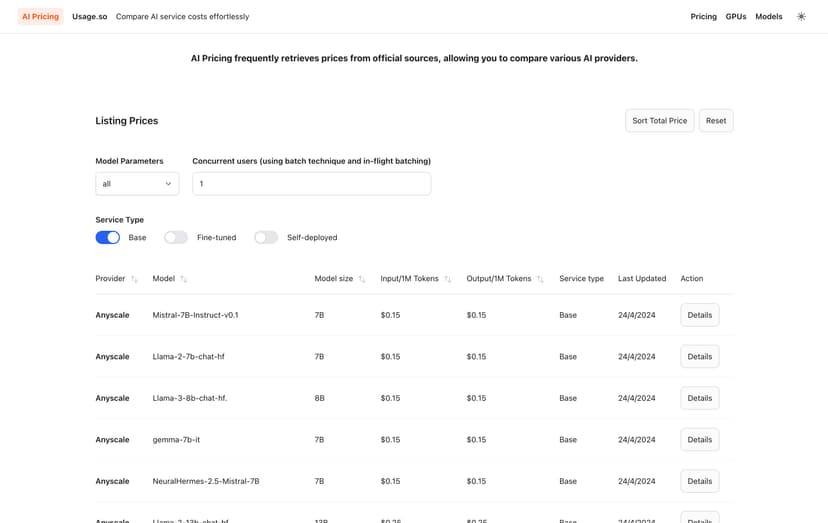Sort by Model size arrows icon
The width and height of the screenshot is (828, 523).
pyautogui.click(x=362, y=279)
